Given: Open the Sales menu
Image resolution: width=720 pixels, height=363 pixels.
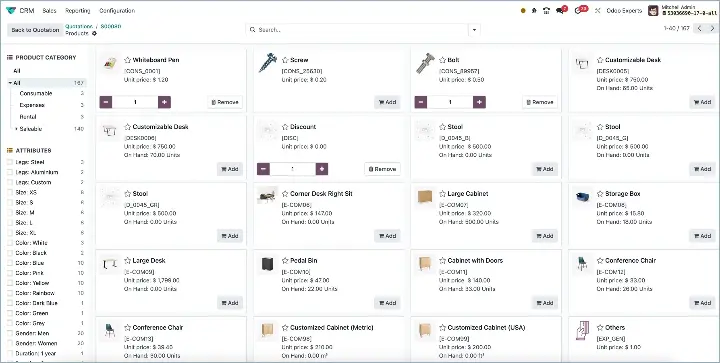Looking at the screenshot, I should (x=49, y=11).
